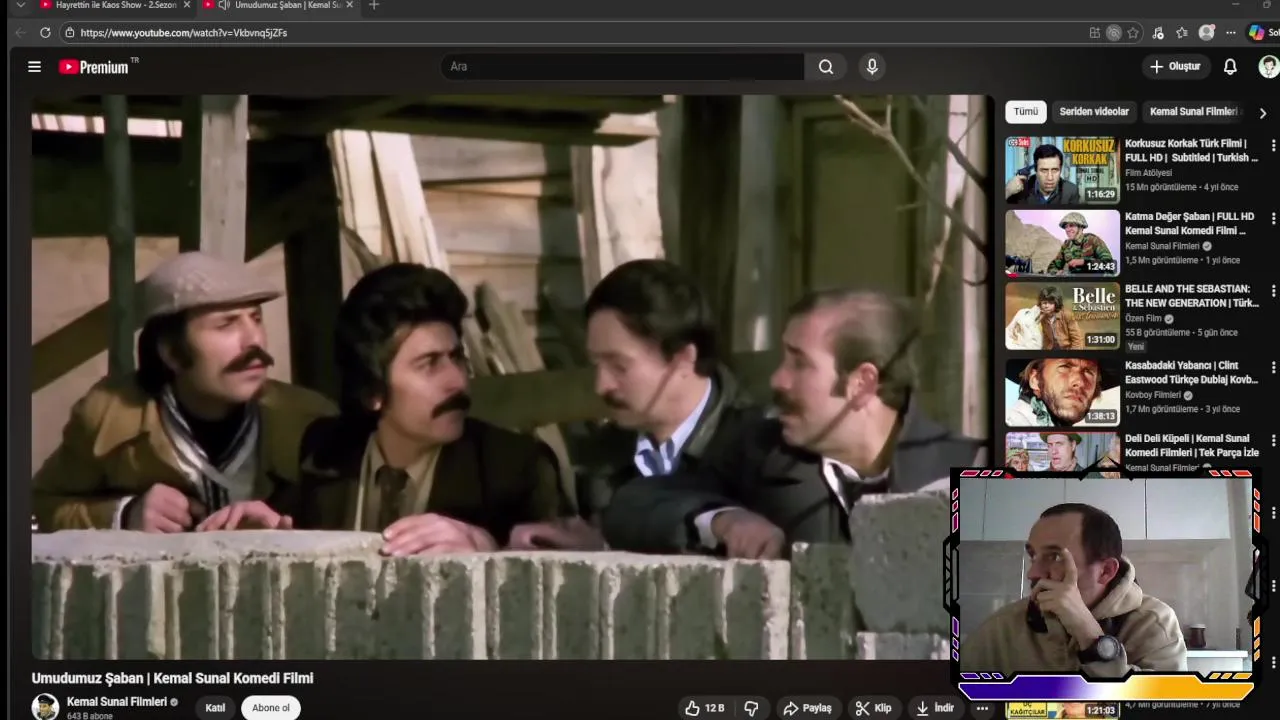This screenshot has height=720, width=1280.
Task: Click the YouTube search field Ara
Action: 622,67
